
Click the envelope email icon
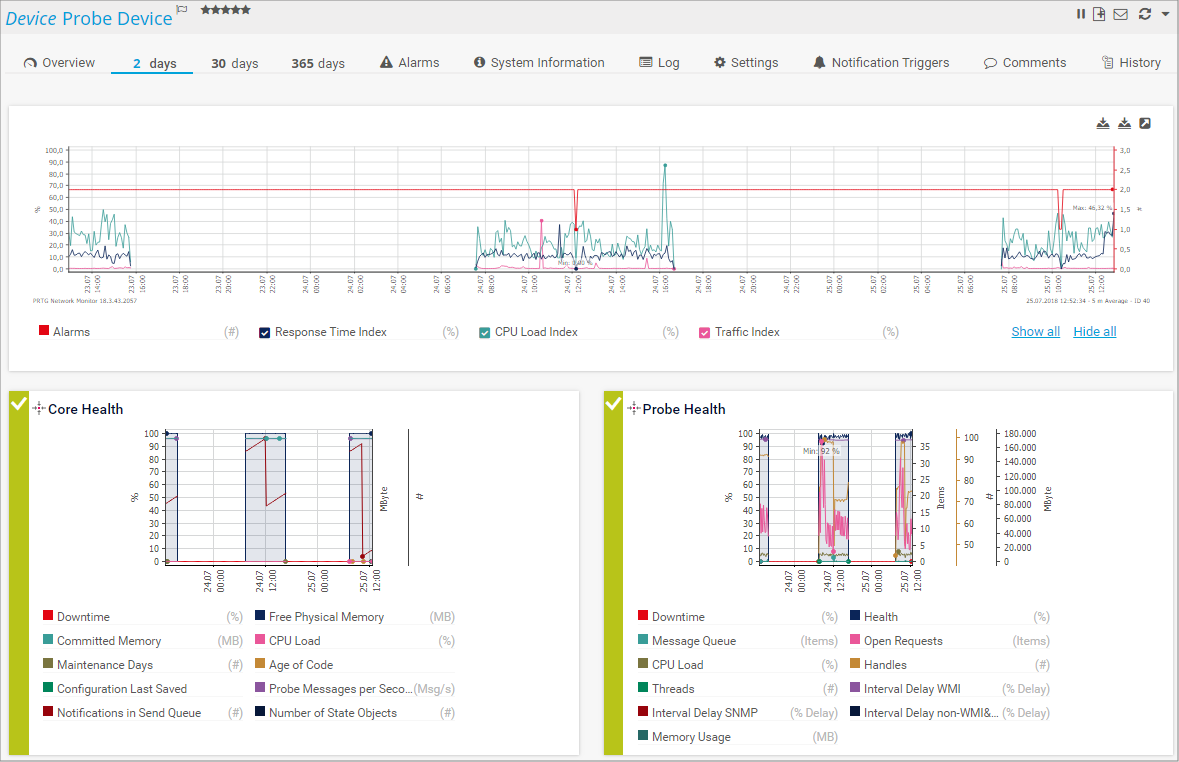click(1120, 14)
